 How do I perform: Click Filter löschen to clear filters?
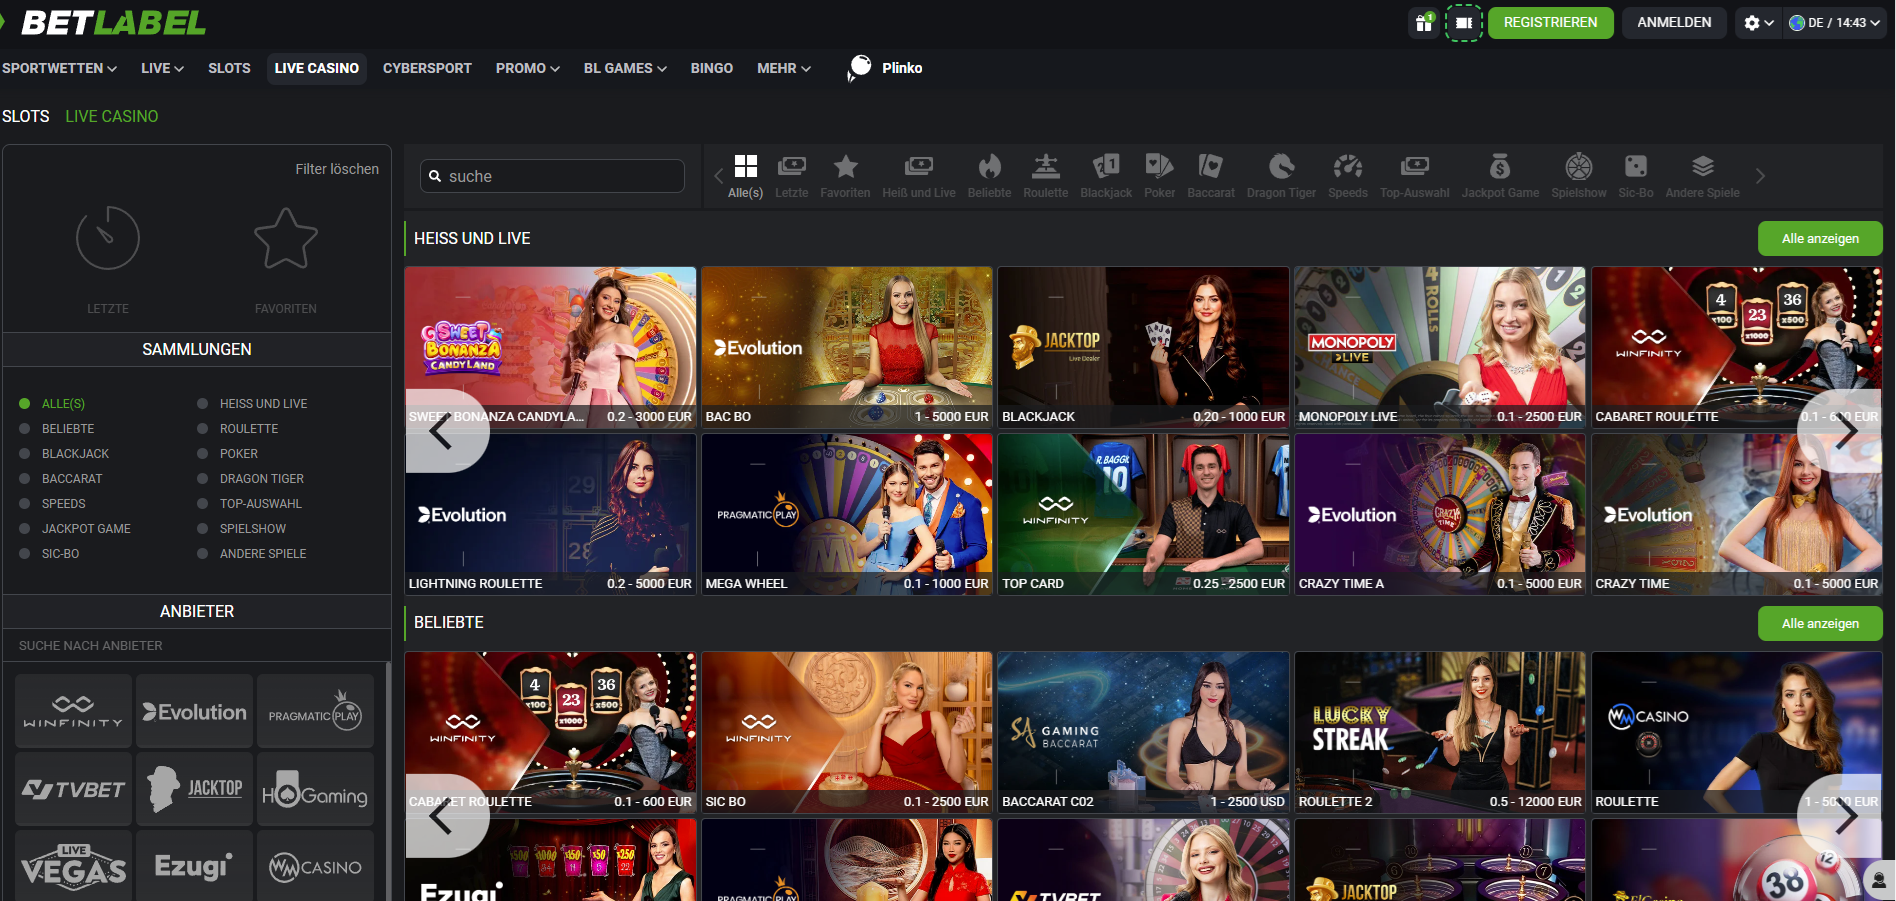[x=337, y=169]
